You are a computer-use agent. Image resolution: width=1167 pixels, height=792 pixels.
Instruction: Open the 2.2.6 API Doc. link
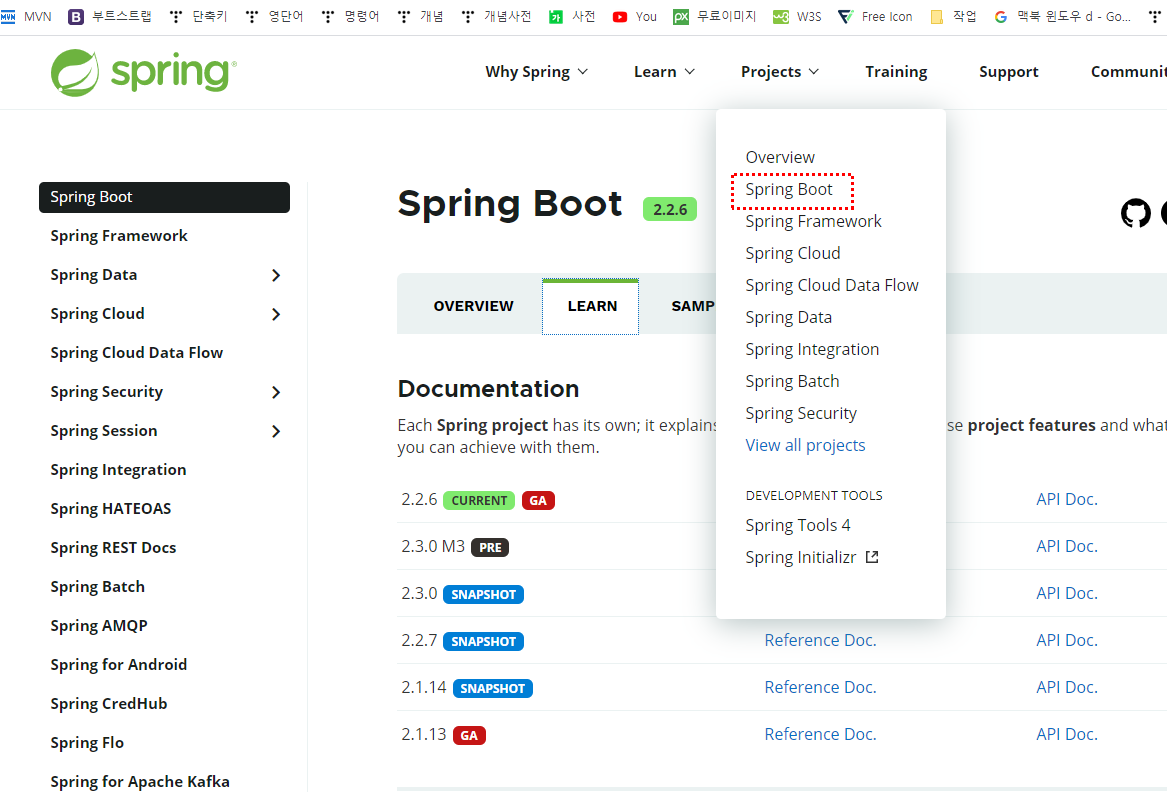point(1067,499)
